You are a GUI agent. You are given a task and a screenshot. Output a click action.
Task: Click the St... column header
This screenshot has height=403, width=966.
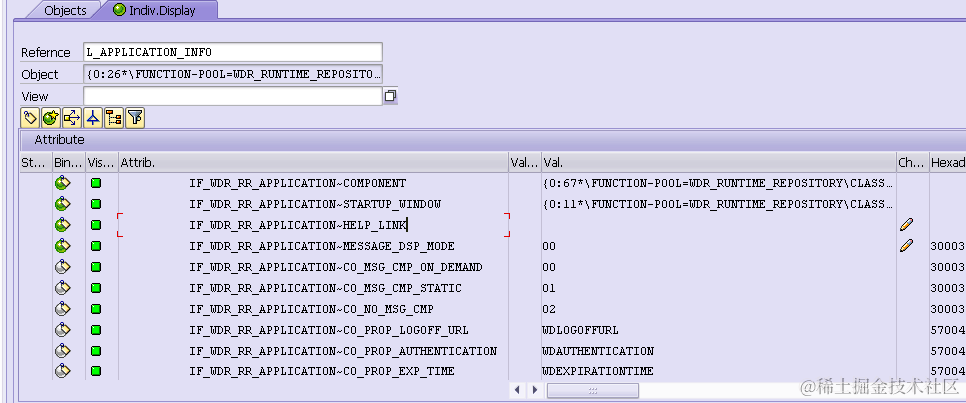(35, 163)
